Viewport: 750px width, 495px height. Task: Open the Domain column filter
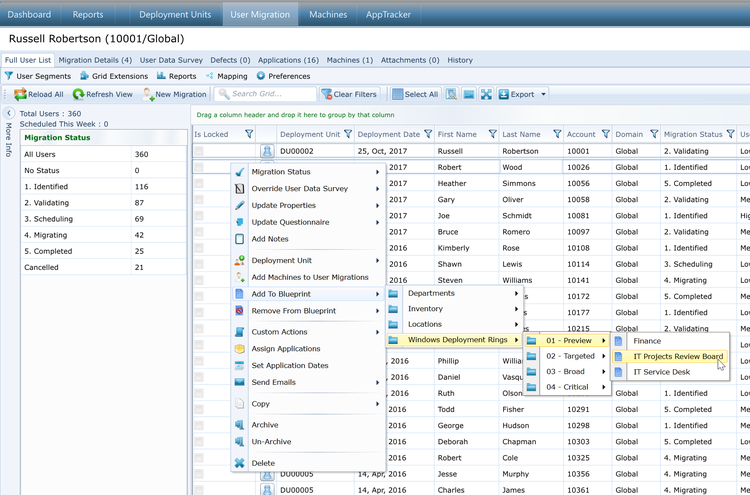654,134
